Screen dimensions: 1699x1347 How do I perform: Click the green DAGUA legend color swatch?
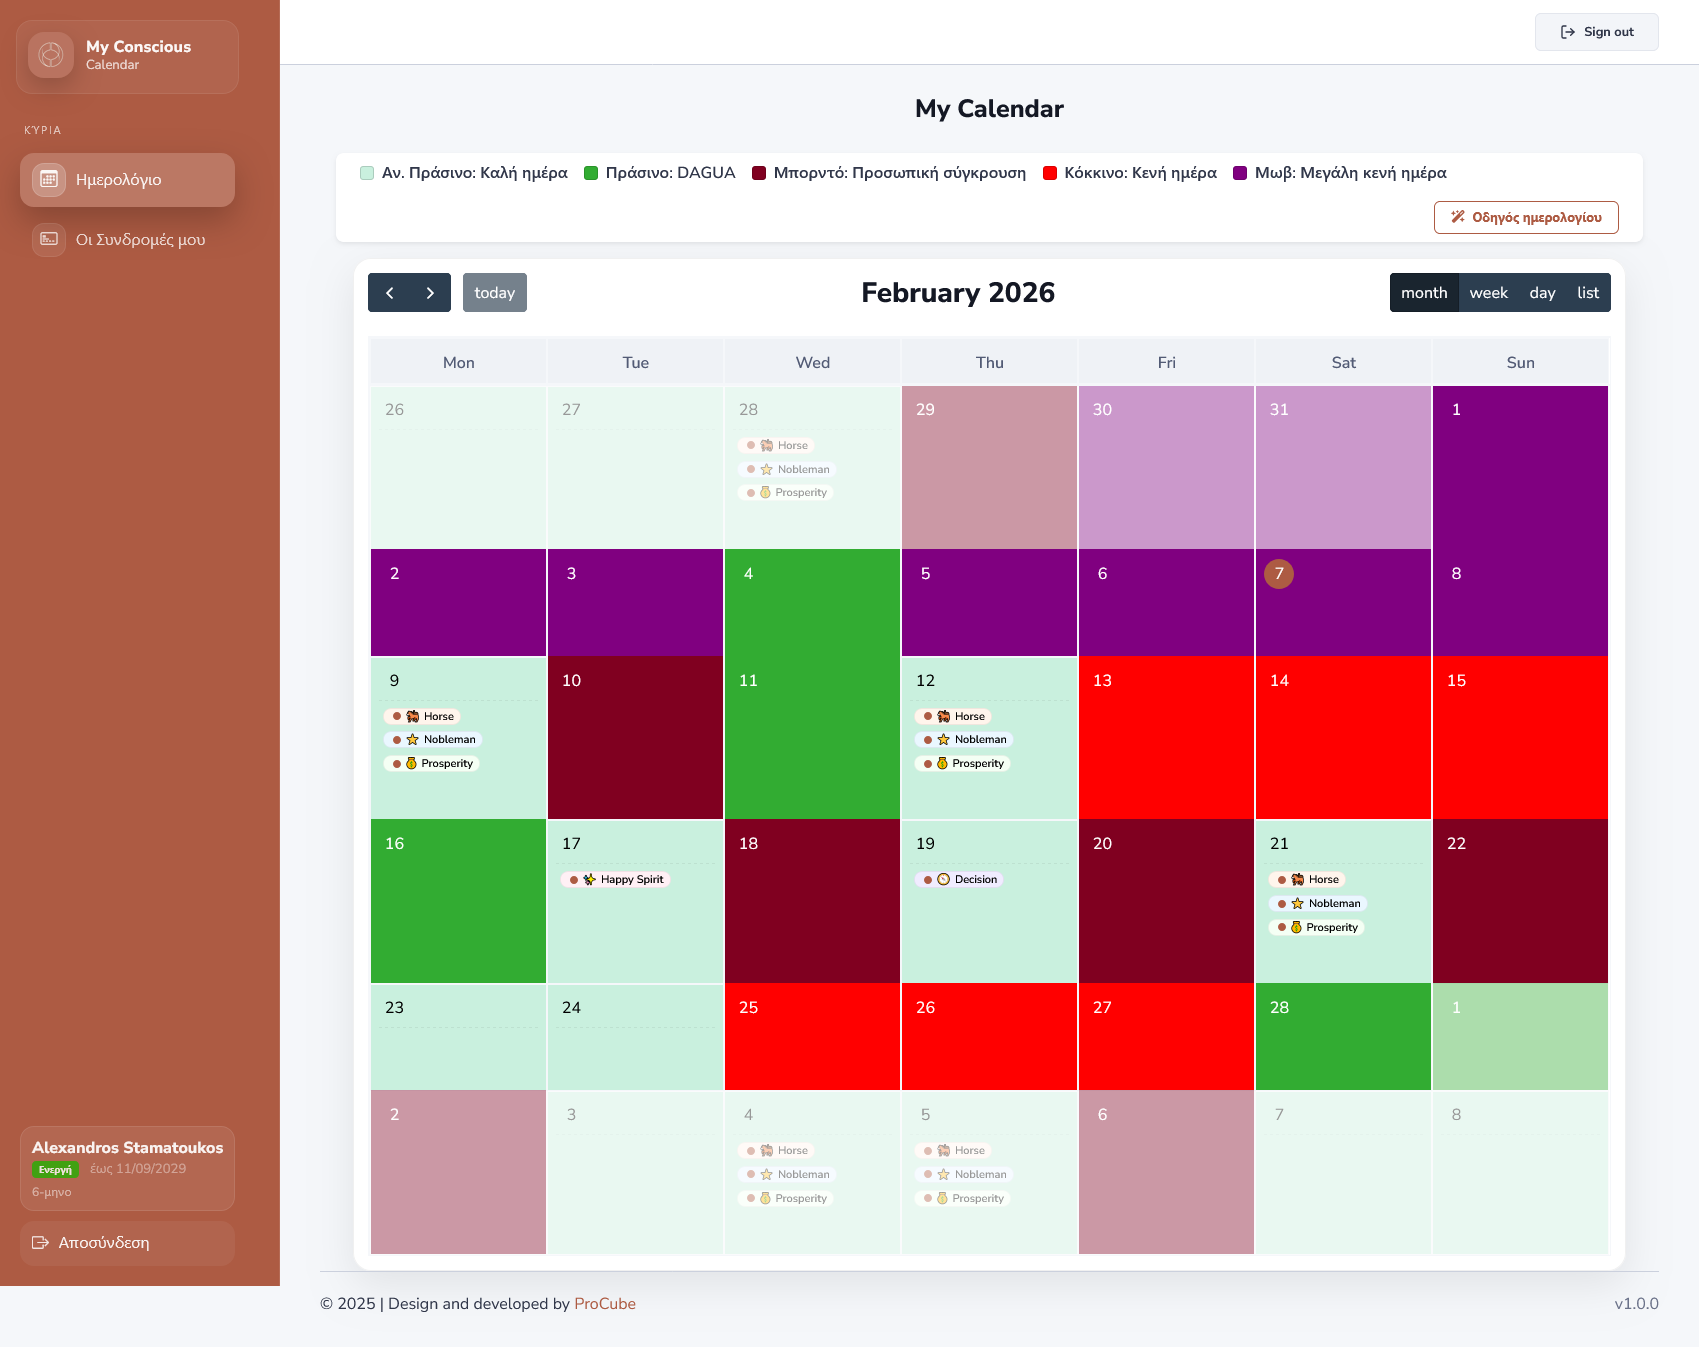591,173
